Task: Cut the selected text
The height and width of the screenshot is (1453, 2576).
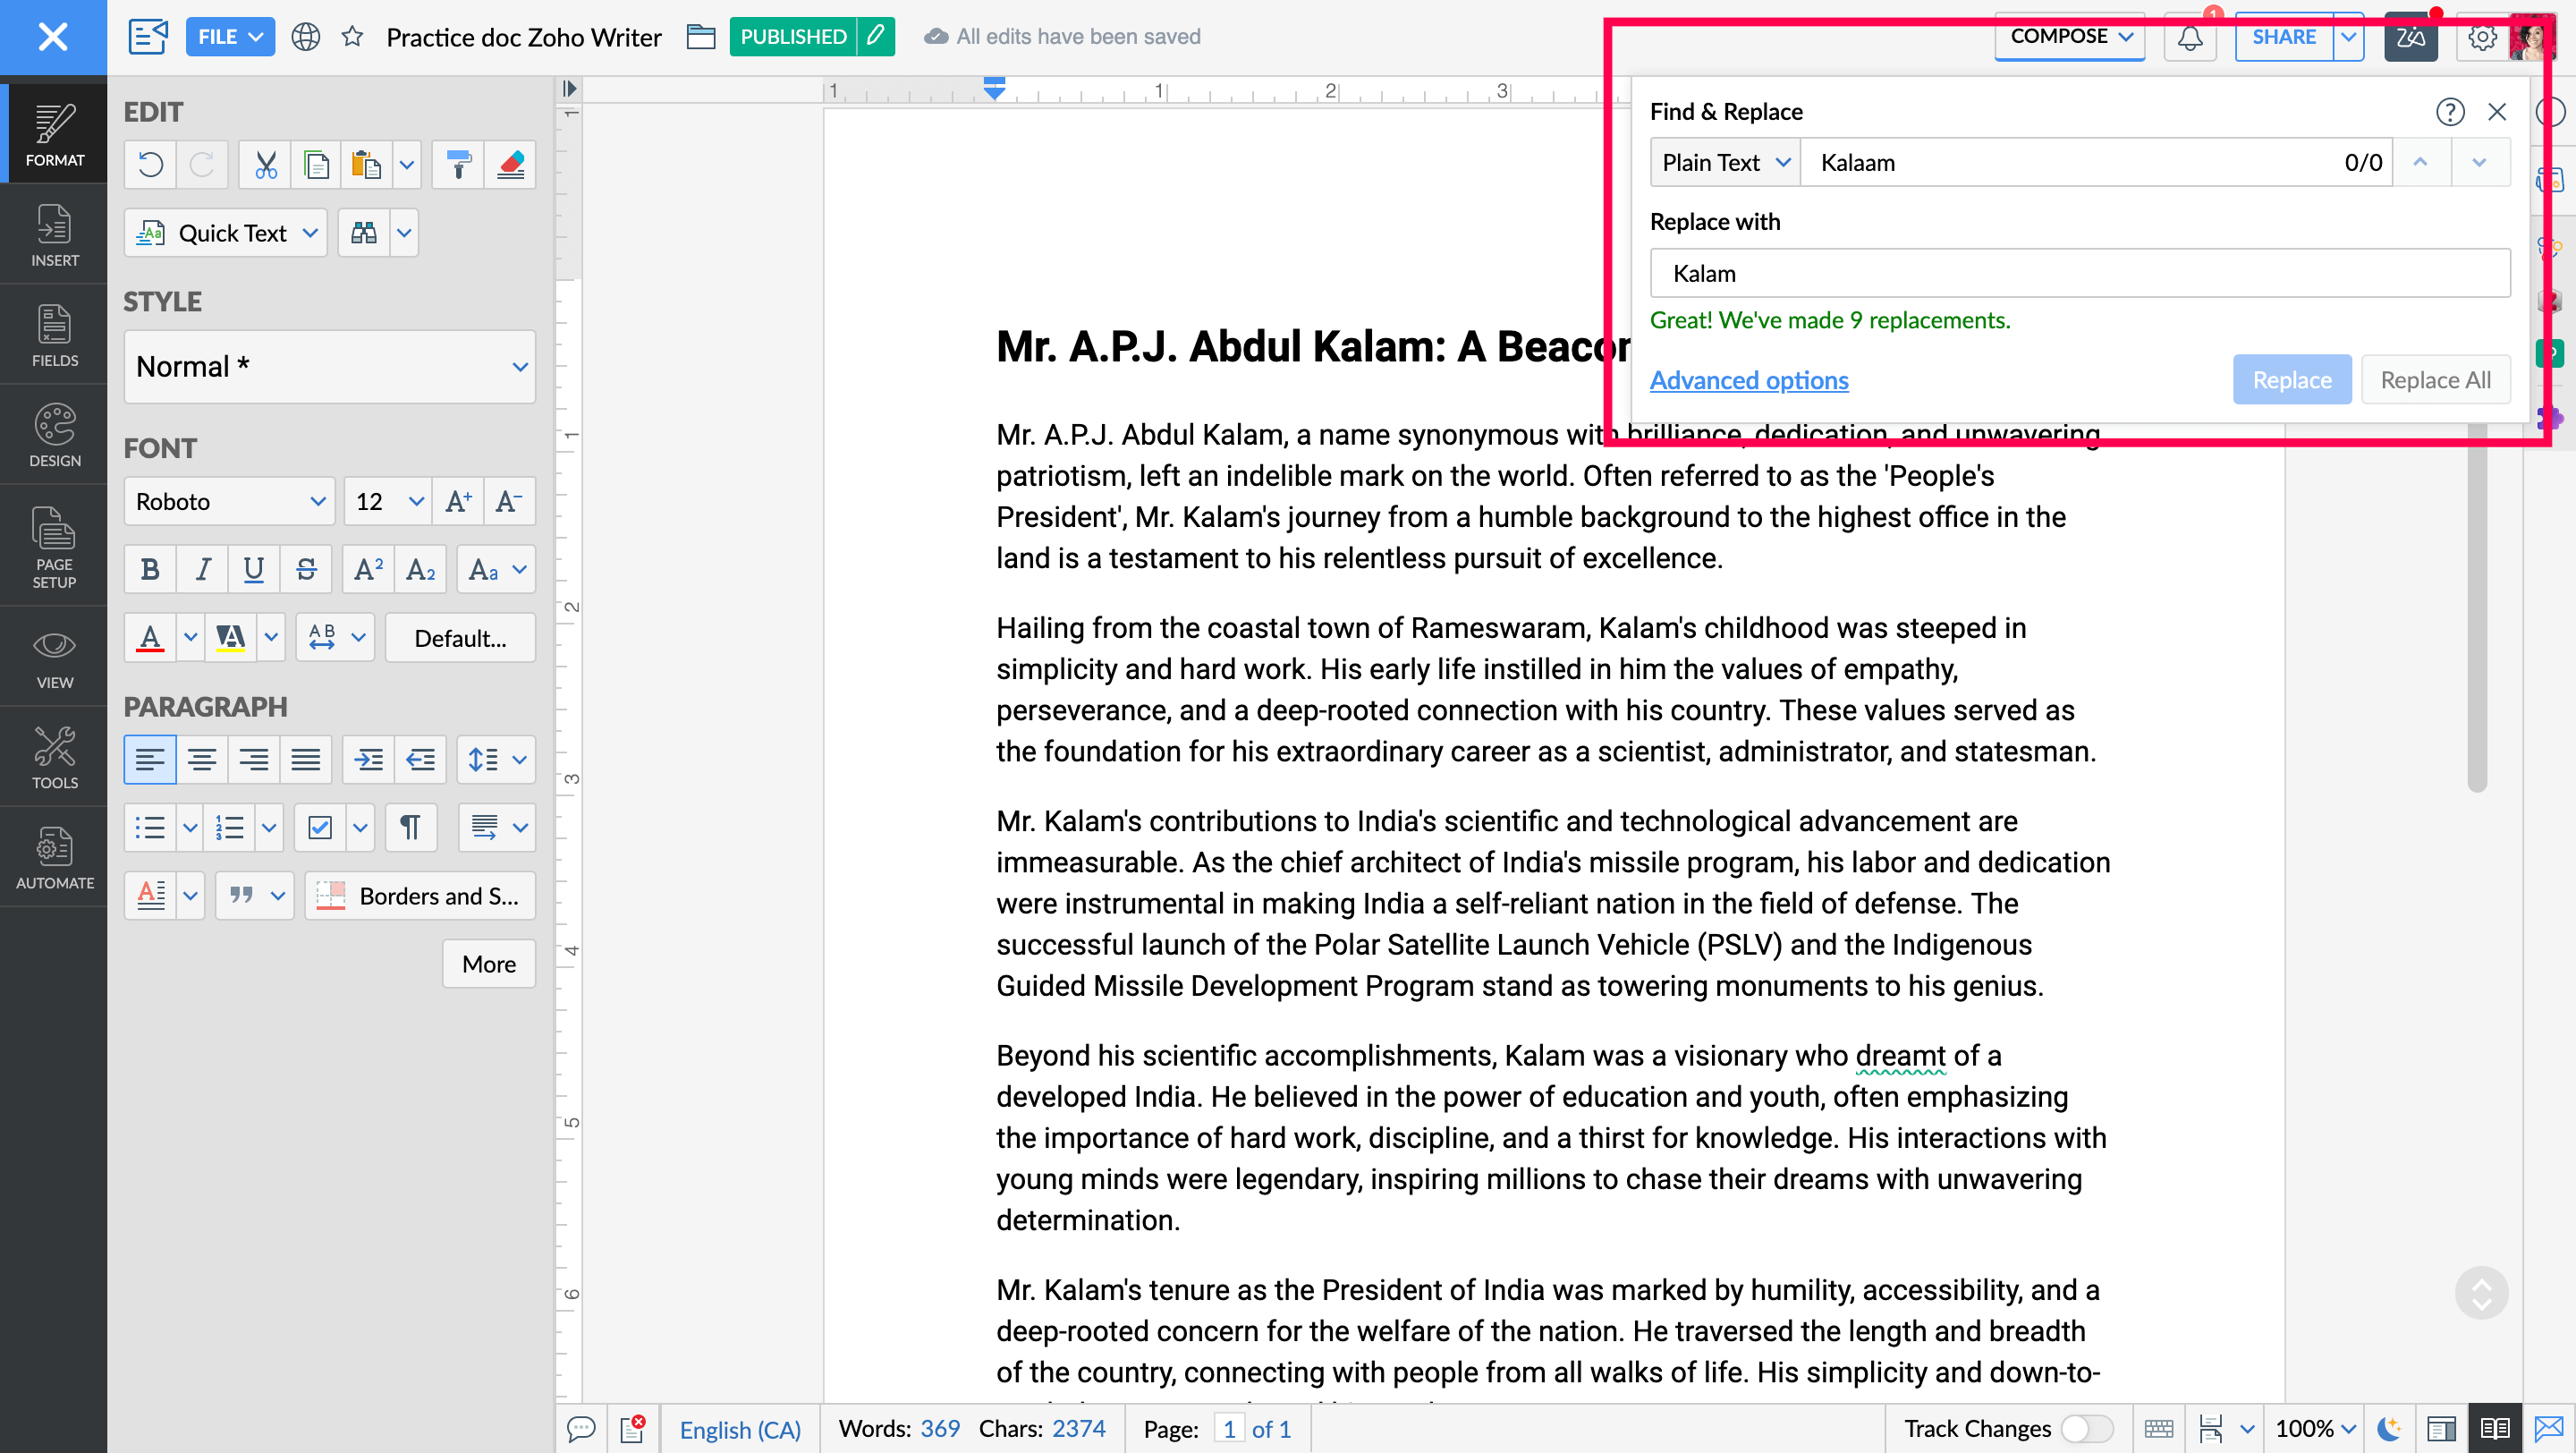Action: 265,165
